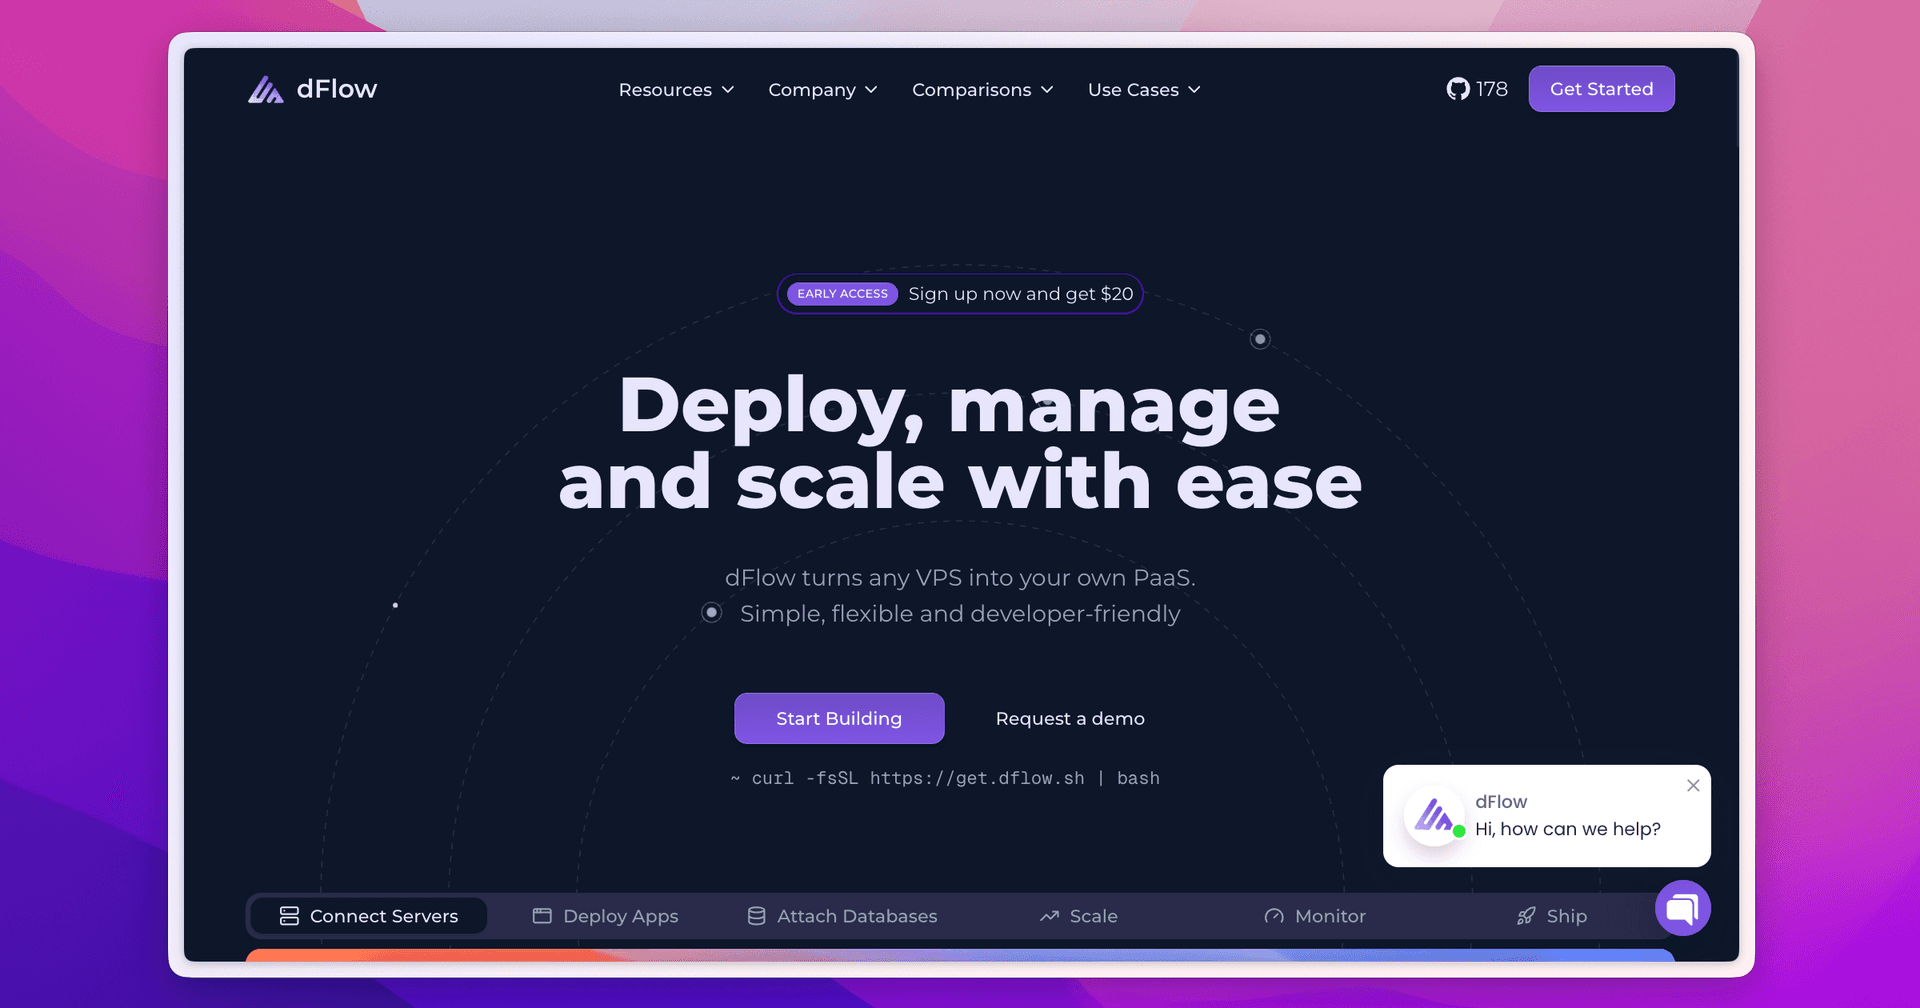Click the dFlow logo in the header

[311, 88]
